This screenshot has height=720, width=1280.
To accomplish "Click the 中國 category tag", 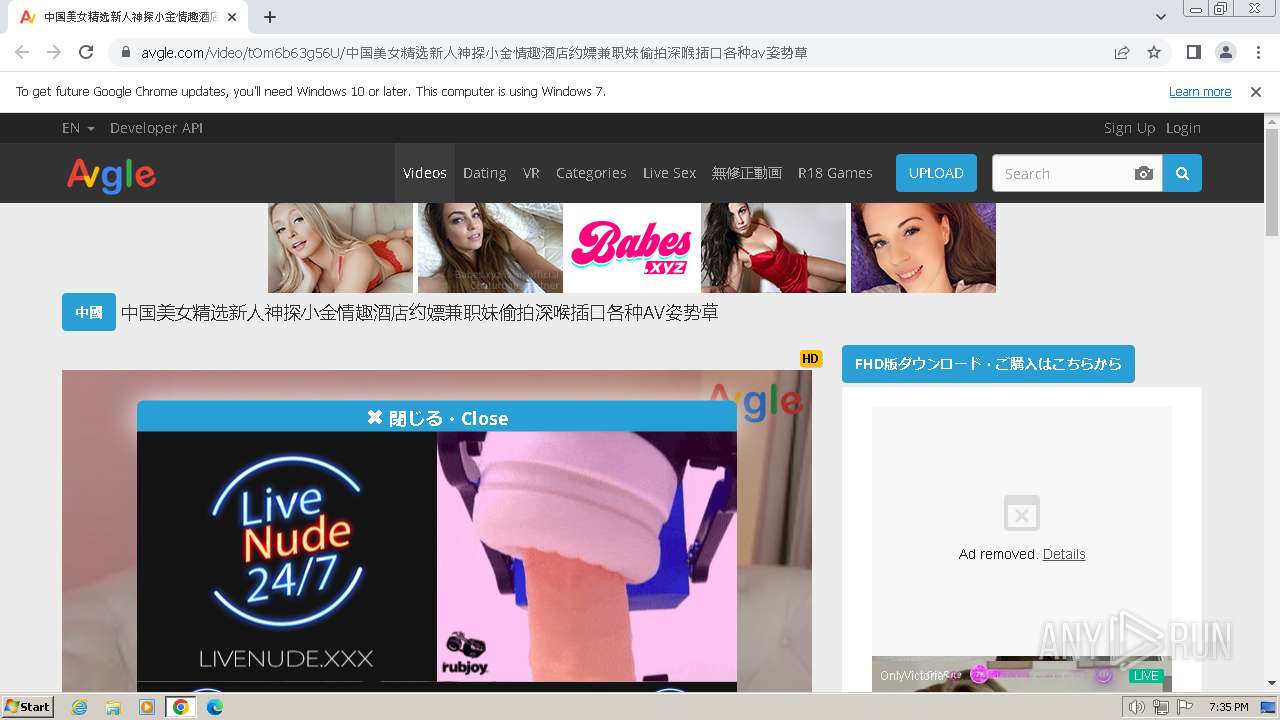I will pyautogui.click(x=89, y=312).
